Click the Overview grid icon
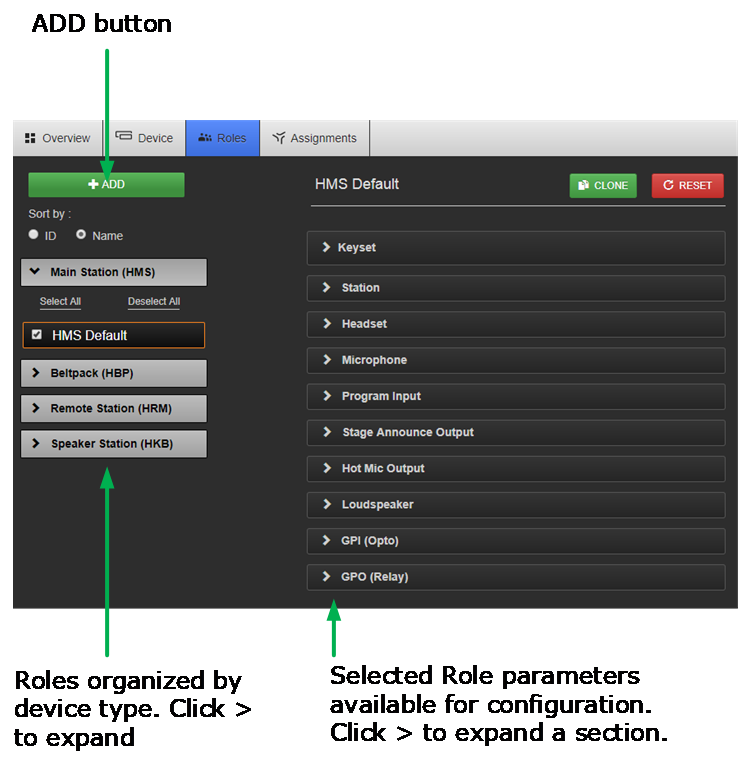739x764 pixels. coord(30,138)
